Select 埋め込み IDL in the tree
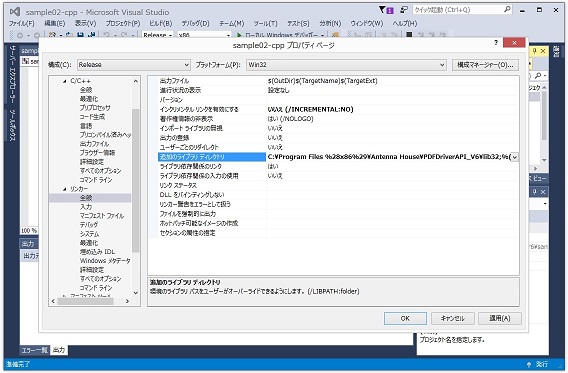The image size is (568, 373). click(x=97, y=252)
